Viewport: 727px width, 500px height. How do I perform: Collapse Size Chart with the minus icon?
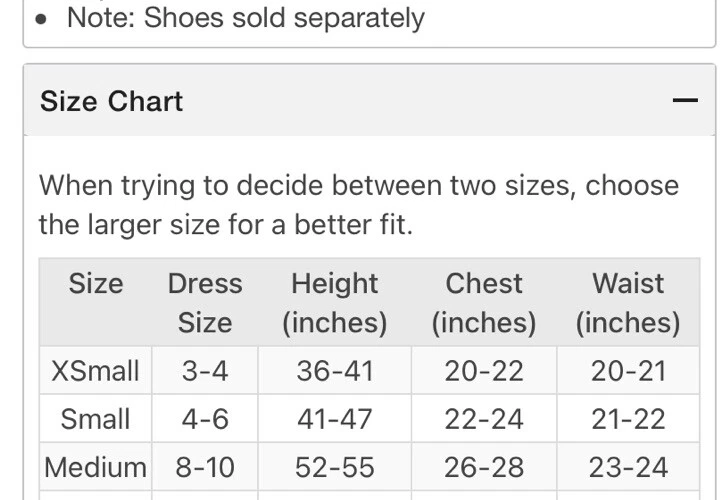[x=685, y=101]
